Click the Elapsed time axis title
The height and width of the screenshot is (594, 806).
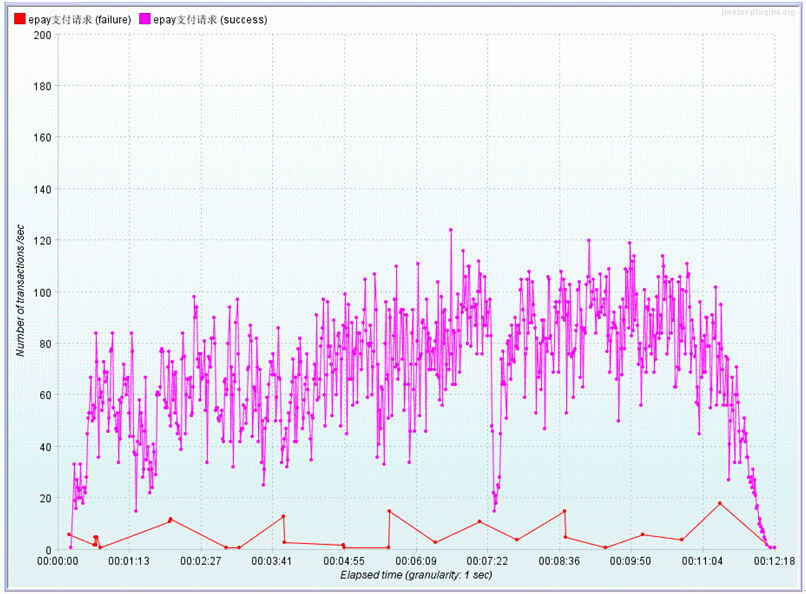coord(416,575)
